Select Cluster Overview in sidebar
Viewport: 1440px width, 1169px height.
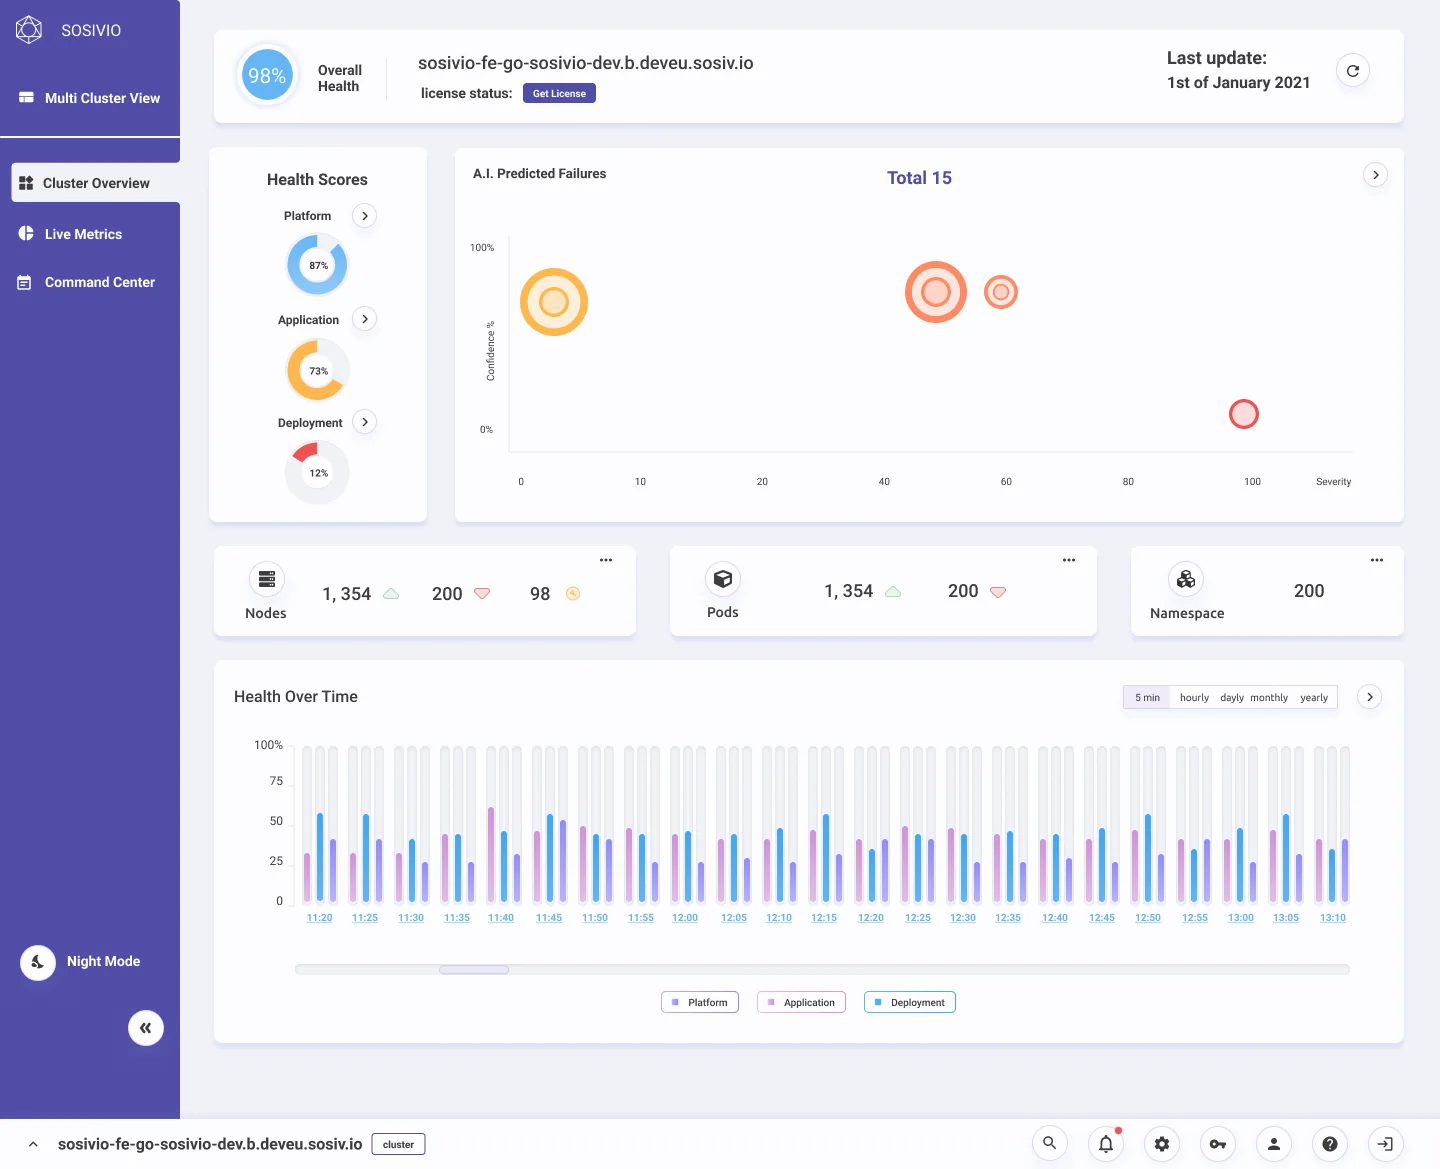96,183
